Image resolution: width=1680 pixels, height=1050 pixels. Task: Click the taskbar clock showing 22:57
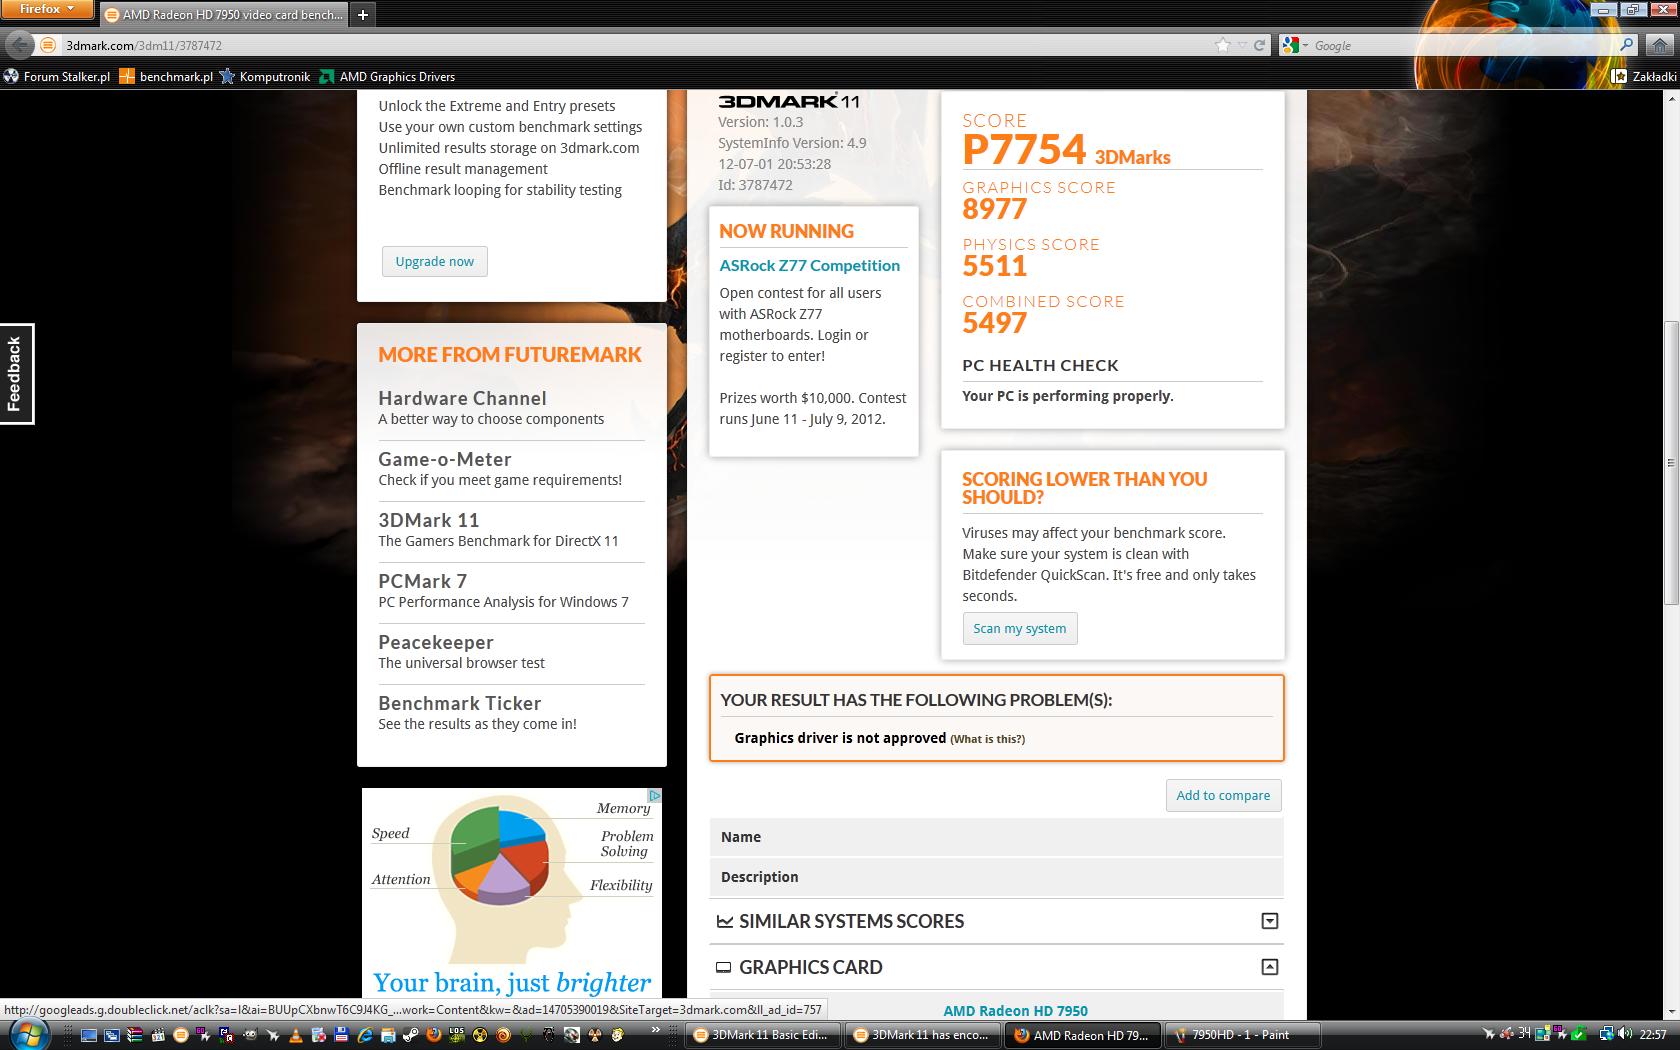coord(1653,1034)
